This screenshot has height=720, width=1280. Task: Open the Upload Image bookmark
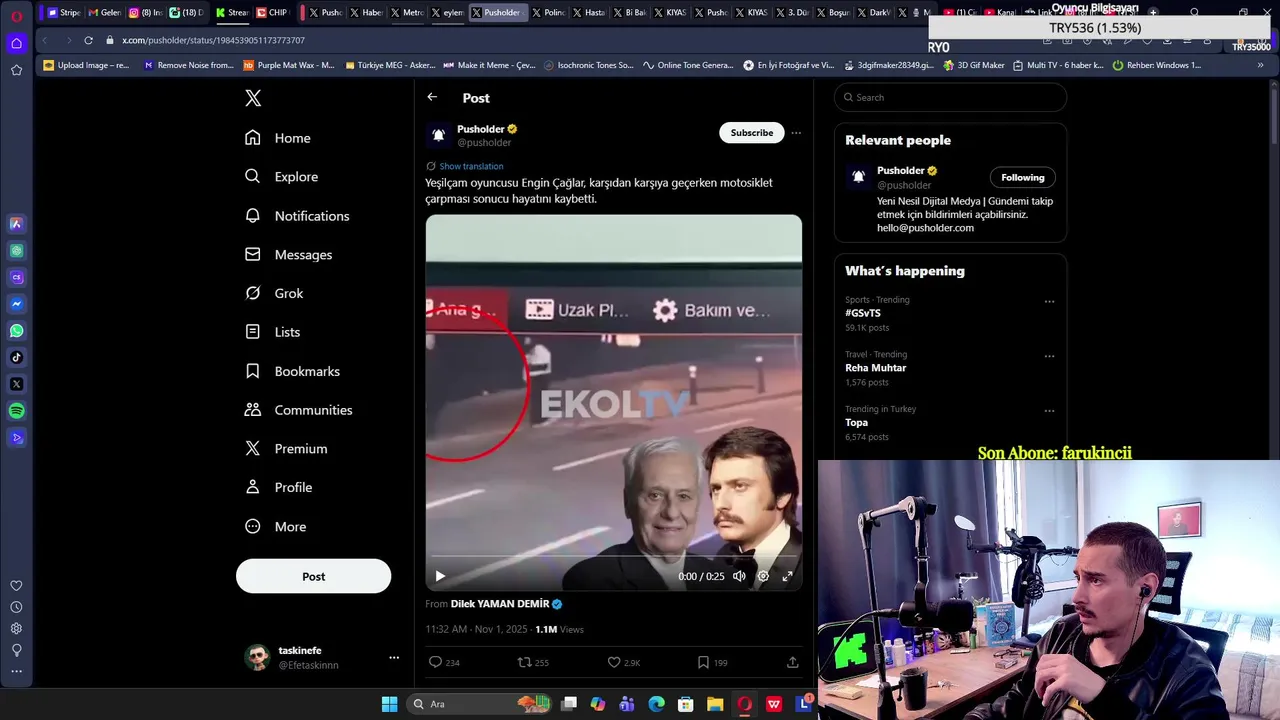(86, 65)
